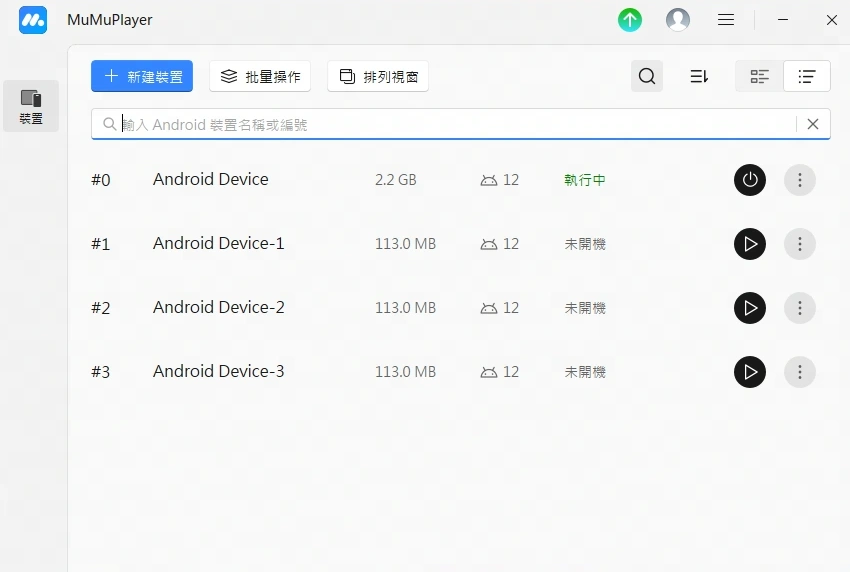Click 未開機 status of Android Device-1

point(585,243)
